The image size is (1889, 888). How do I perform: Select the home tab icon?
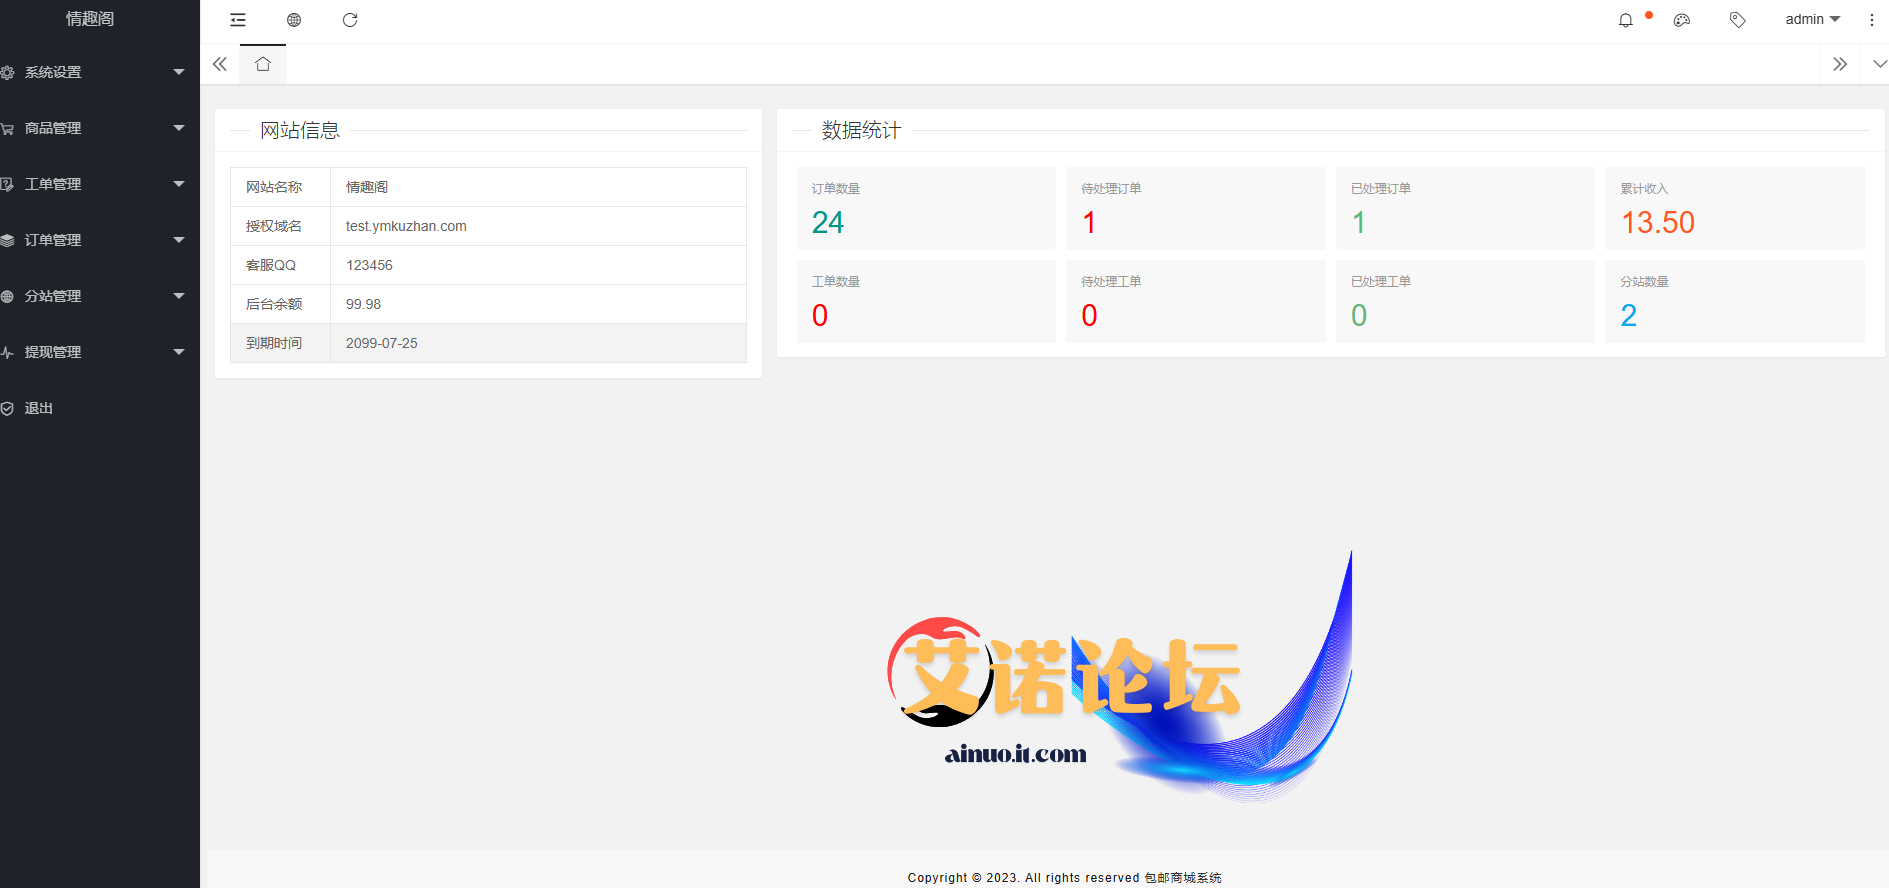tap(263, 64)
